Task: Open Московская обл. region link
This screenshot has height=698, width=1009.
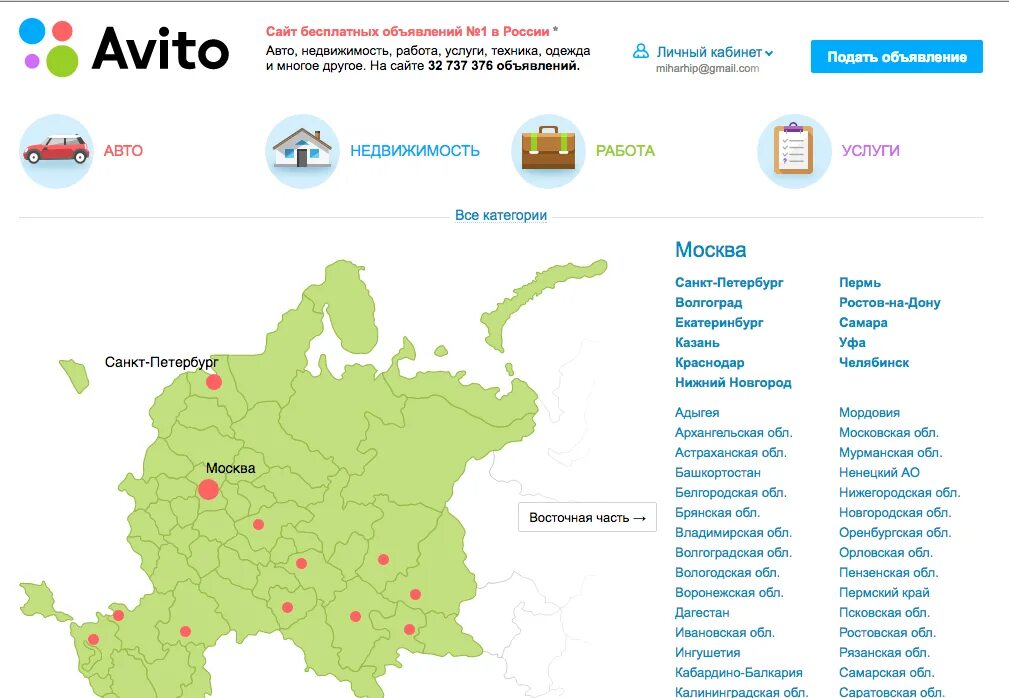Action: pyautogui.click(x=889, y=432)
